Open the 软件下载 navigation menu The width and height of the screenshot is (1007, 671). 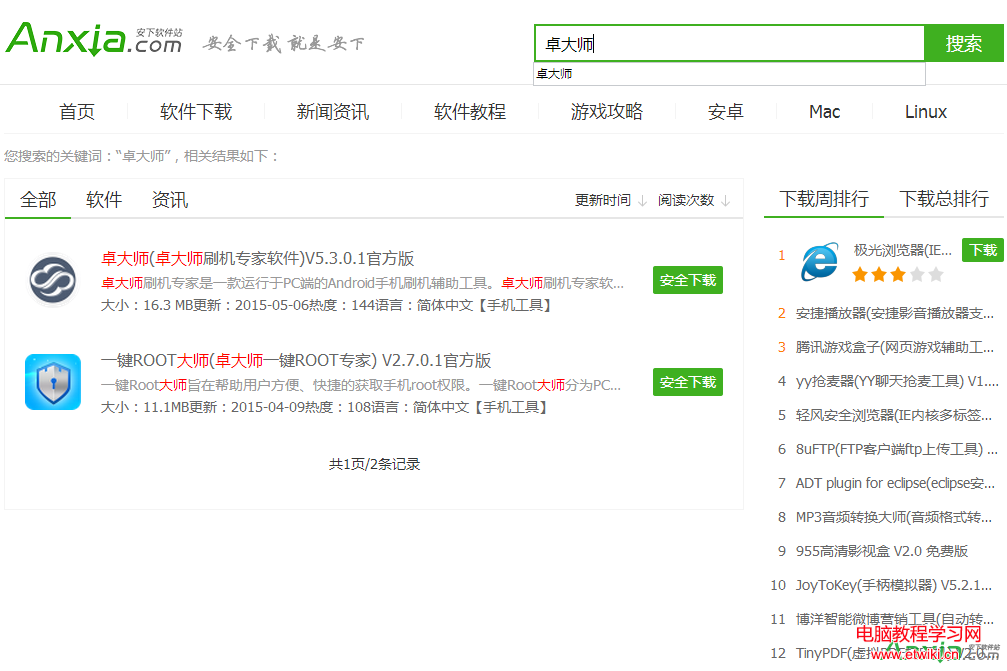196,112
